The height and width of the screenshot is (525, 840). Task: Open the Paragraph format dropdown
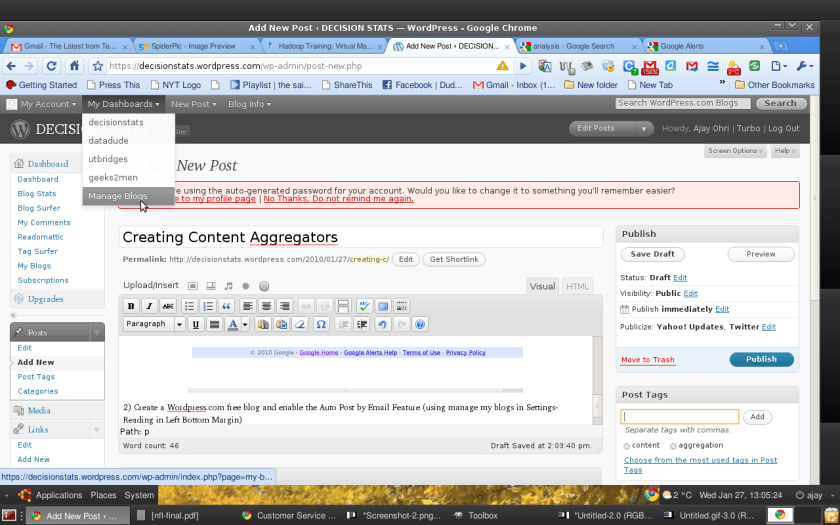coord(154,324)
